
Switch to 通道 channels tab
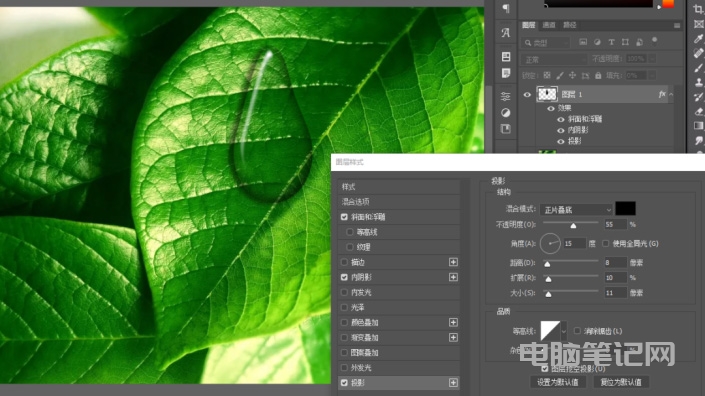click(x=549, y=25)
